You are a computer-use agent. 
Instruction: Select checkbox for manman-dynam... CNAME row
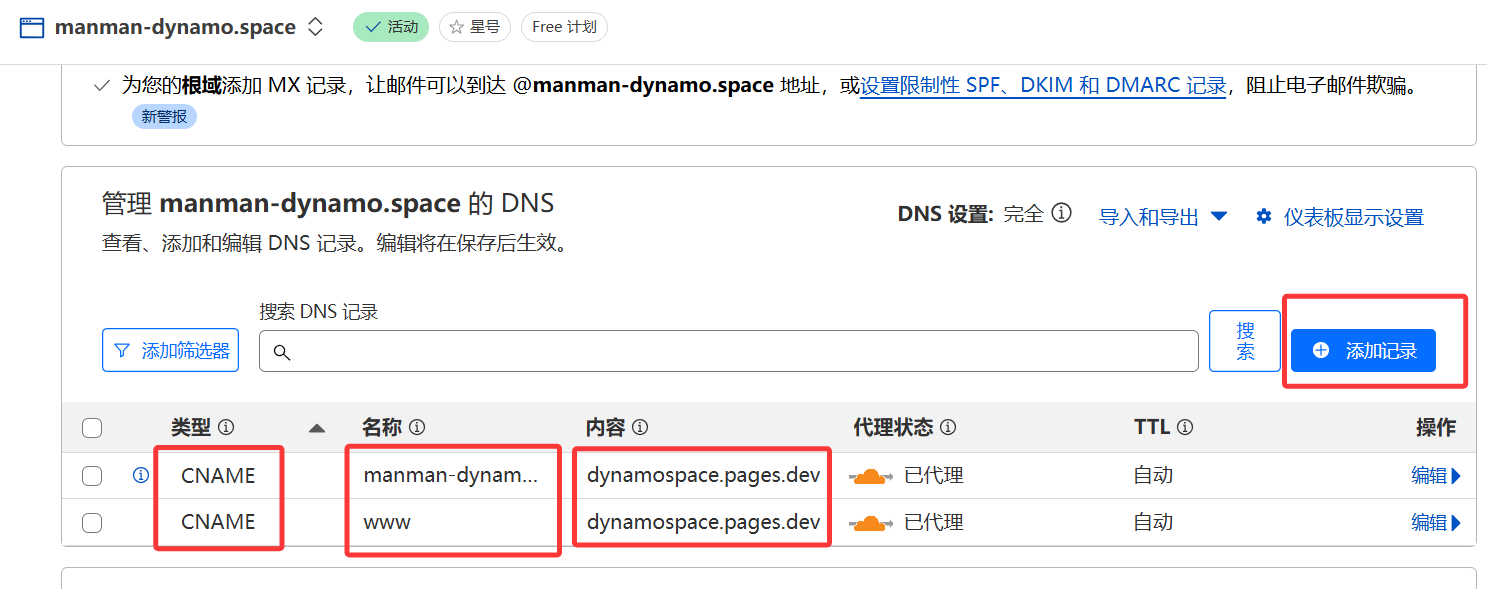tap(92, 476)
